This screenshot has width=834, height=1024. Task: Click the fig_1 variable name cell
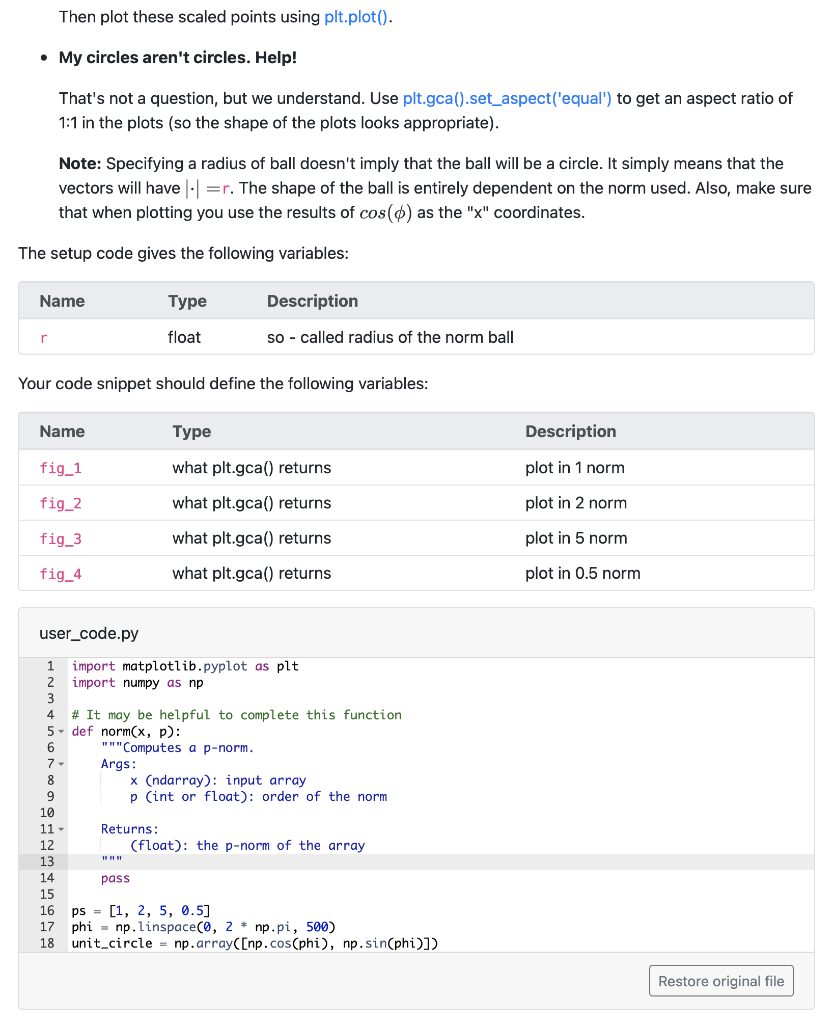pos(61,468)
